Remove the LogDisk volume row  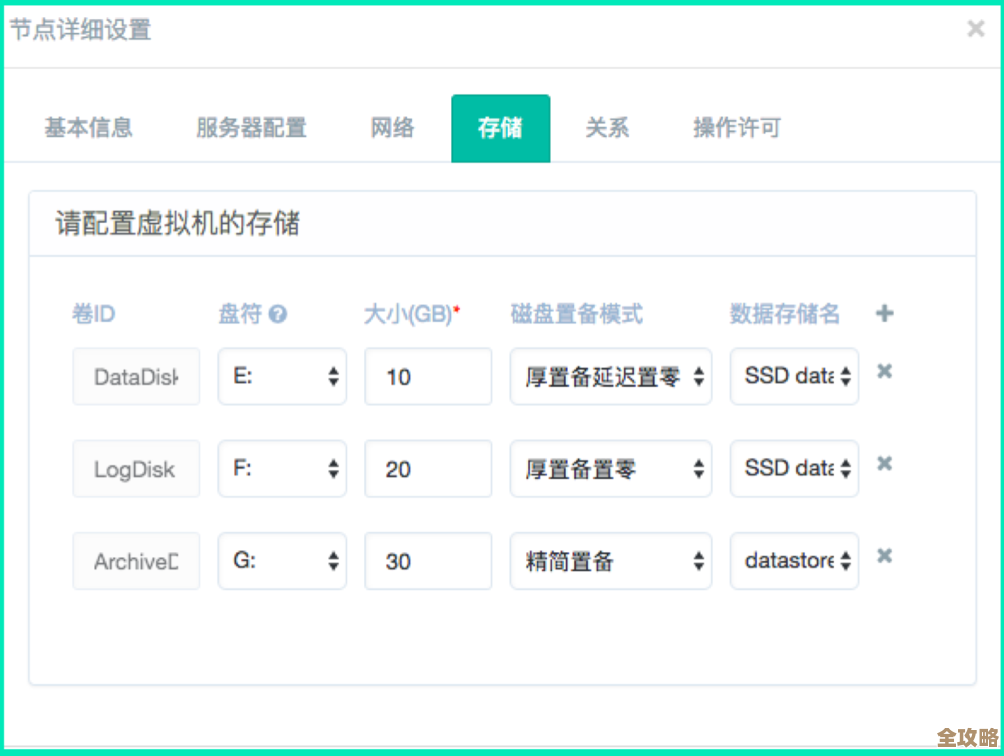pyautogui.click(x=884, y=463)
